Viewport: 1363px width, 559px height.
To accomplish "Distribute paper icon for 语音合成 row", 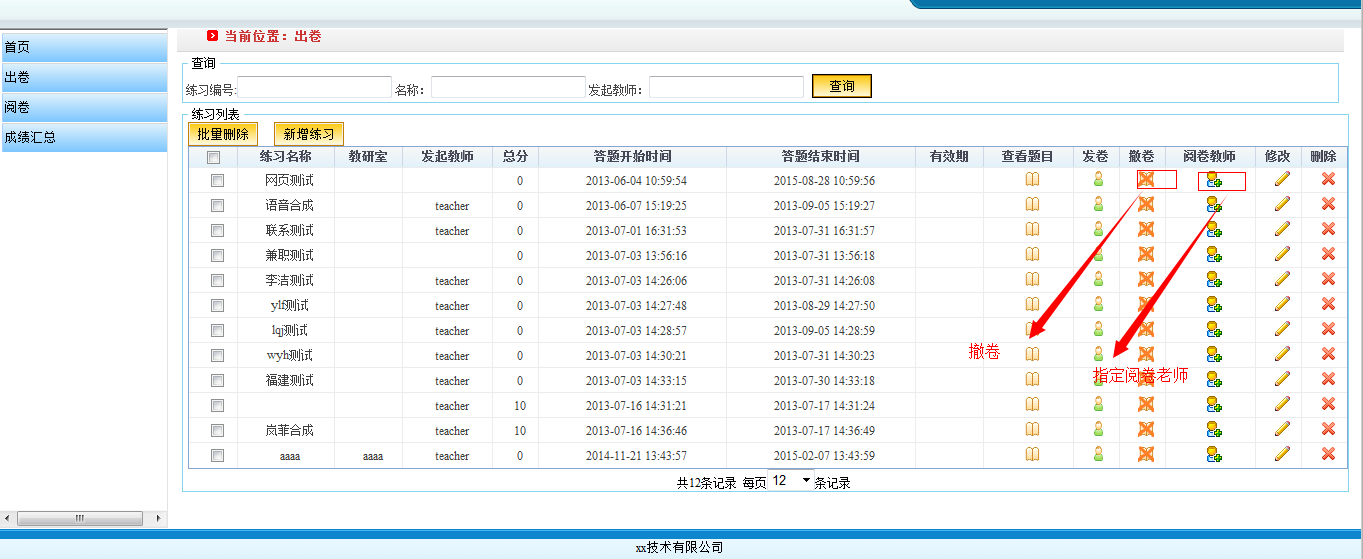I will click(1098, 204).
